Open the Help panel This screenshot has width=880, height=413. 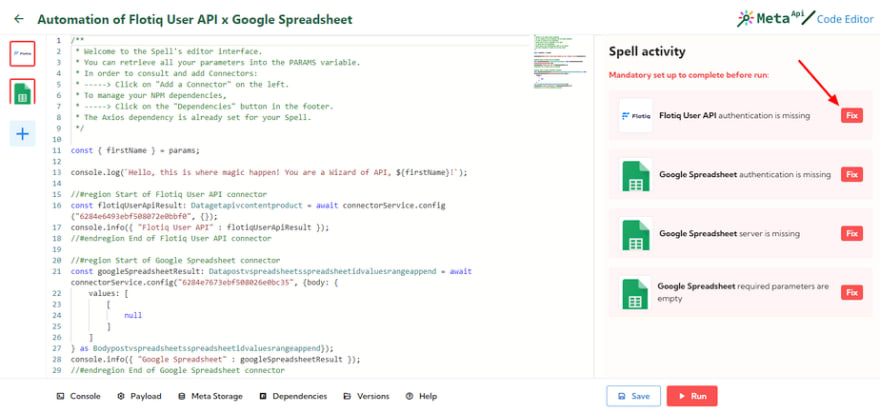tap(421, 396)
